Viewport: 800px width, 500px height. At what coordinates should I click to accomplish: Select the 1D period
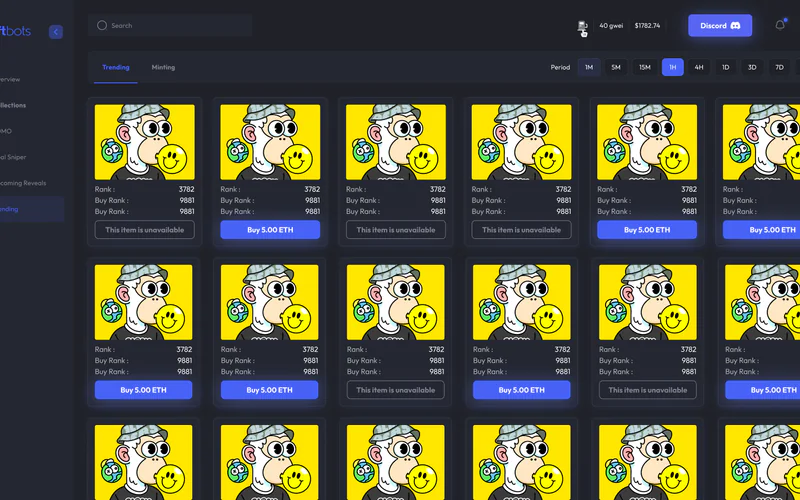[726, 67]
